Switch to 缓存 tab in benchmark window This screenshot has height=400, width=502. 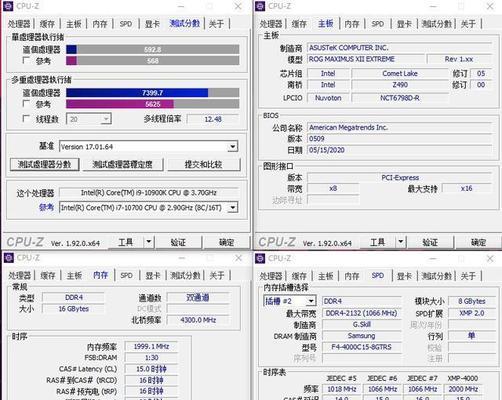tap(47, 24)
